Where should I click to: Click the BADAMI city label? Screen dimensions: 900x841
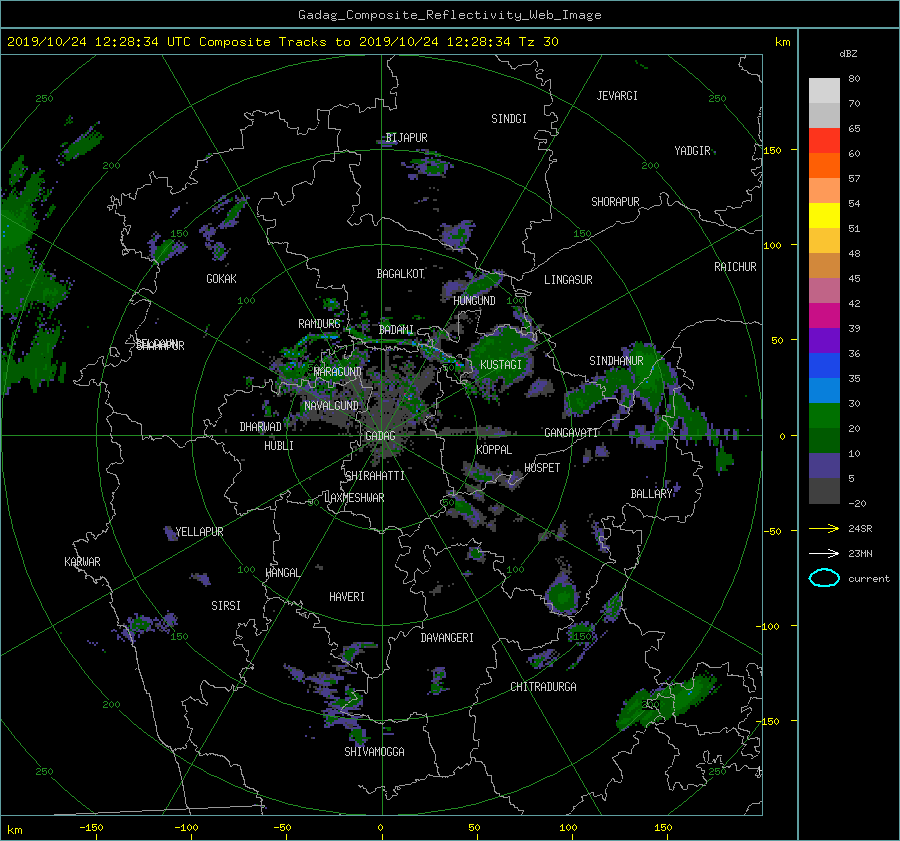pos(396,330)
